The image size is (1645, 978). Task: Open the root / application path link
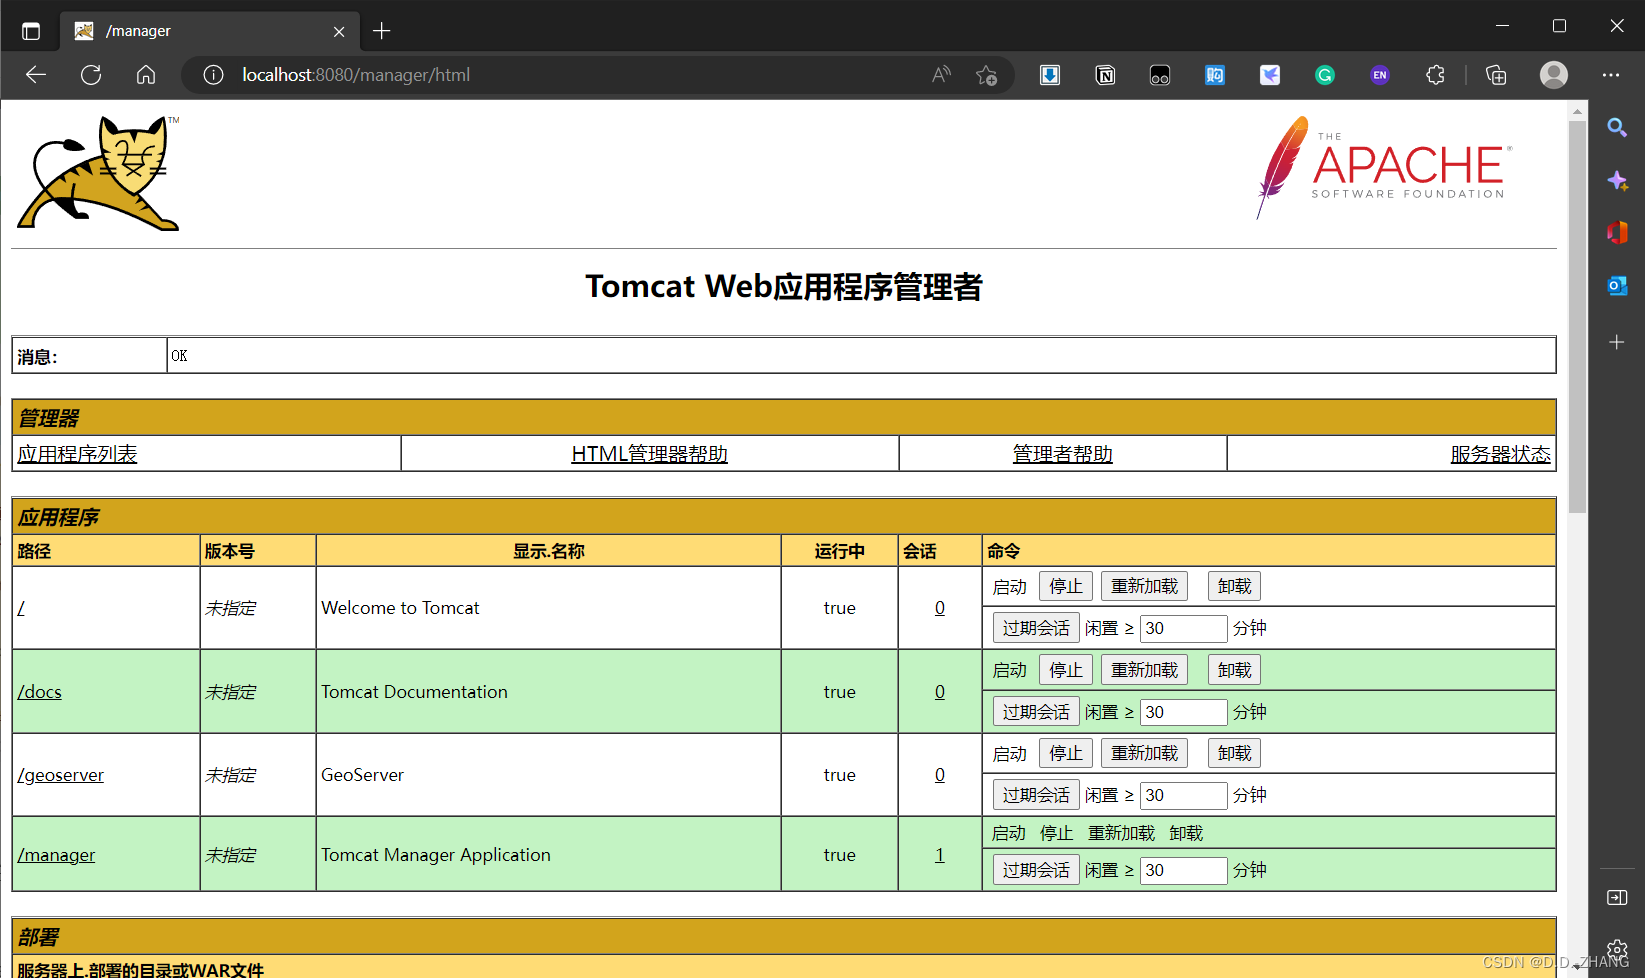21,608
